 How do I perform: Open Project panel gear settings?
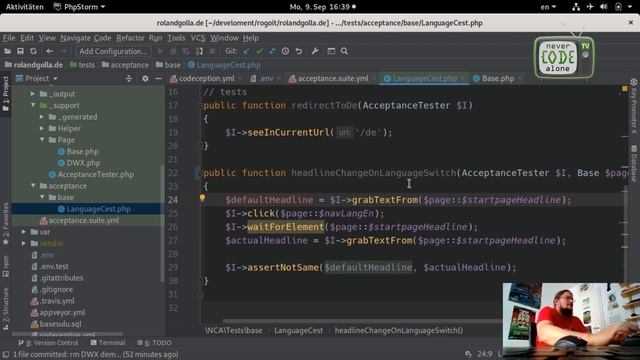(145, 78)
